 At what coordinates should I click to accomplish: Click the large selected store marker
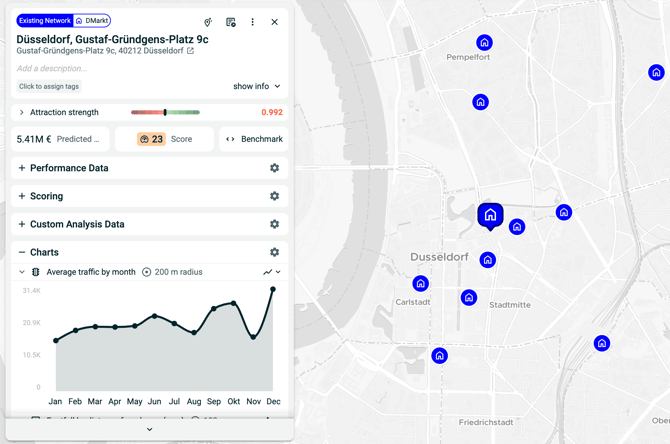point(490,215)
